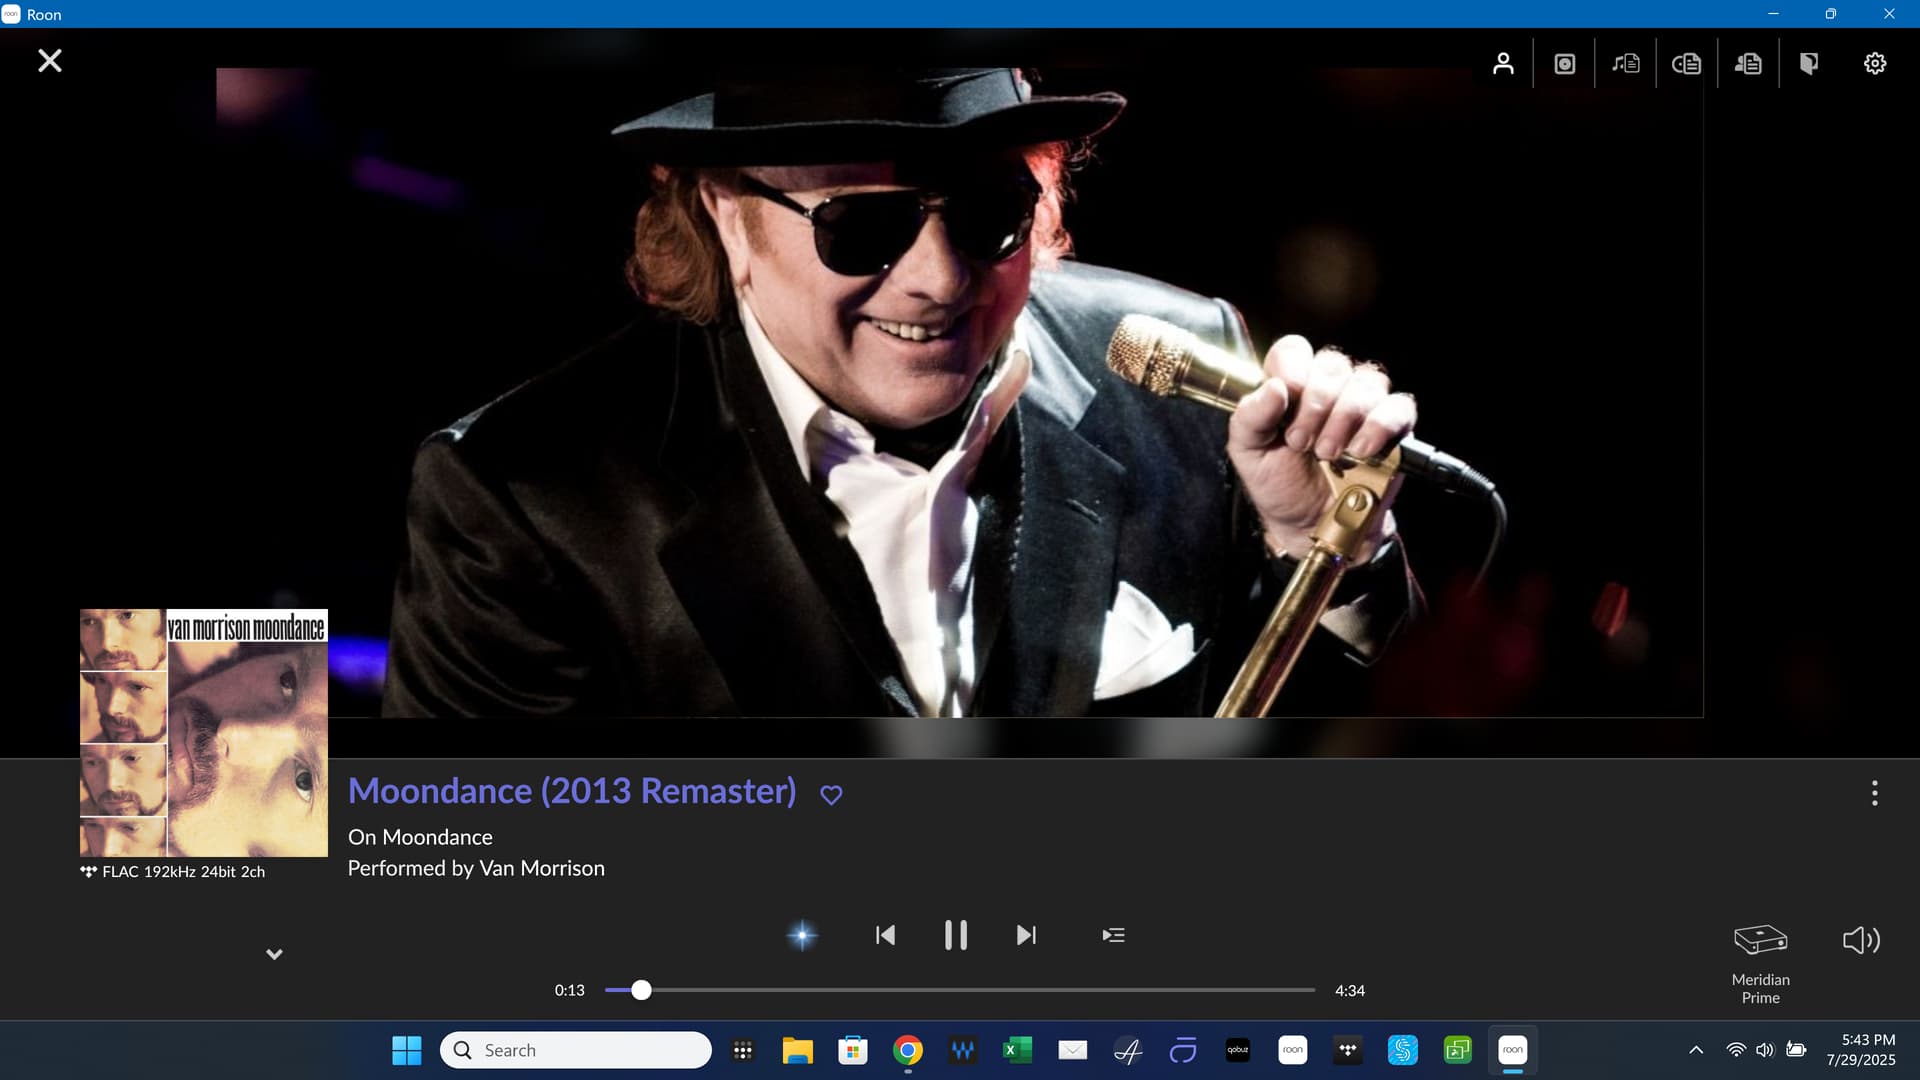Click elapsed time 0:13
This screenshot has height=1080, width=1920.
570,990
